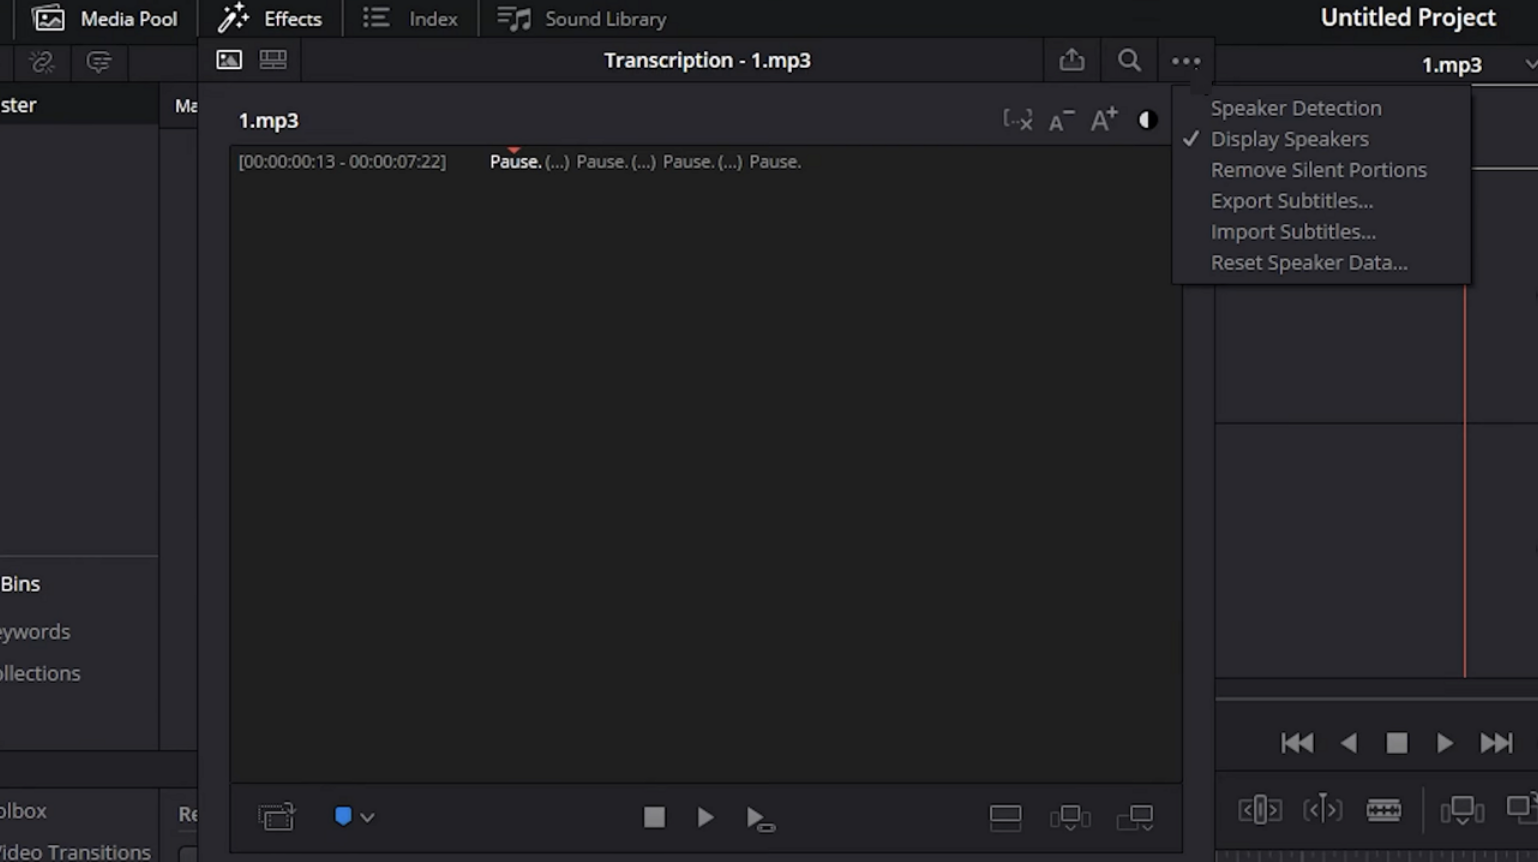Play reverse in the viewer

click(1348, 743)
